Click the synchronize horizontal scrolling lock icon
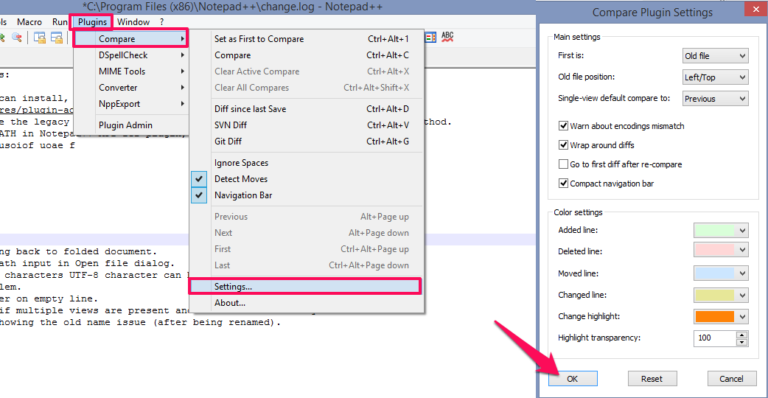Viewport: 768px width, 398px height. coord(57,38)
